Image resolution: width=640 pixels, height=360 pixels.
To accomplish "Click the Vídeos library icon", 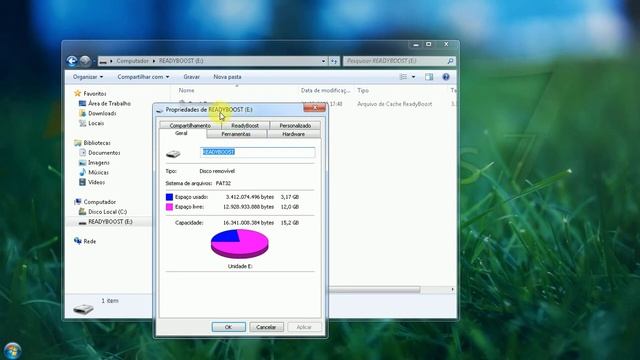I will [82, 182].
